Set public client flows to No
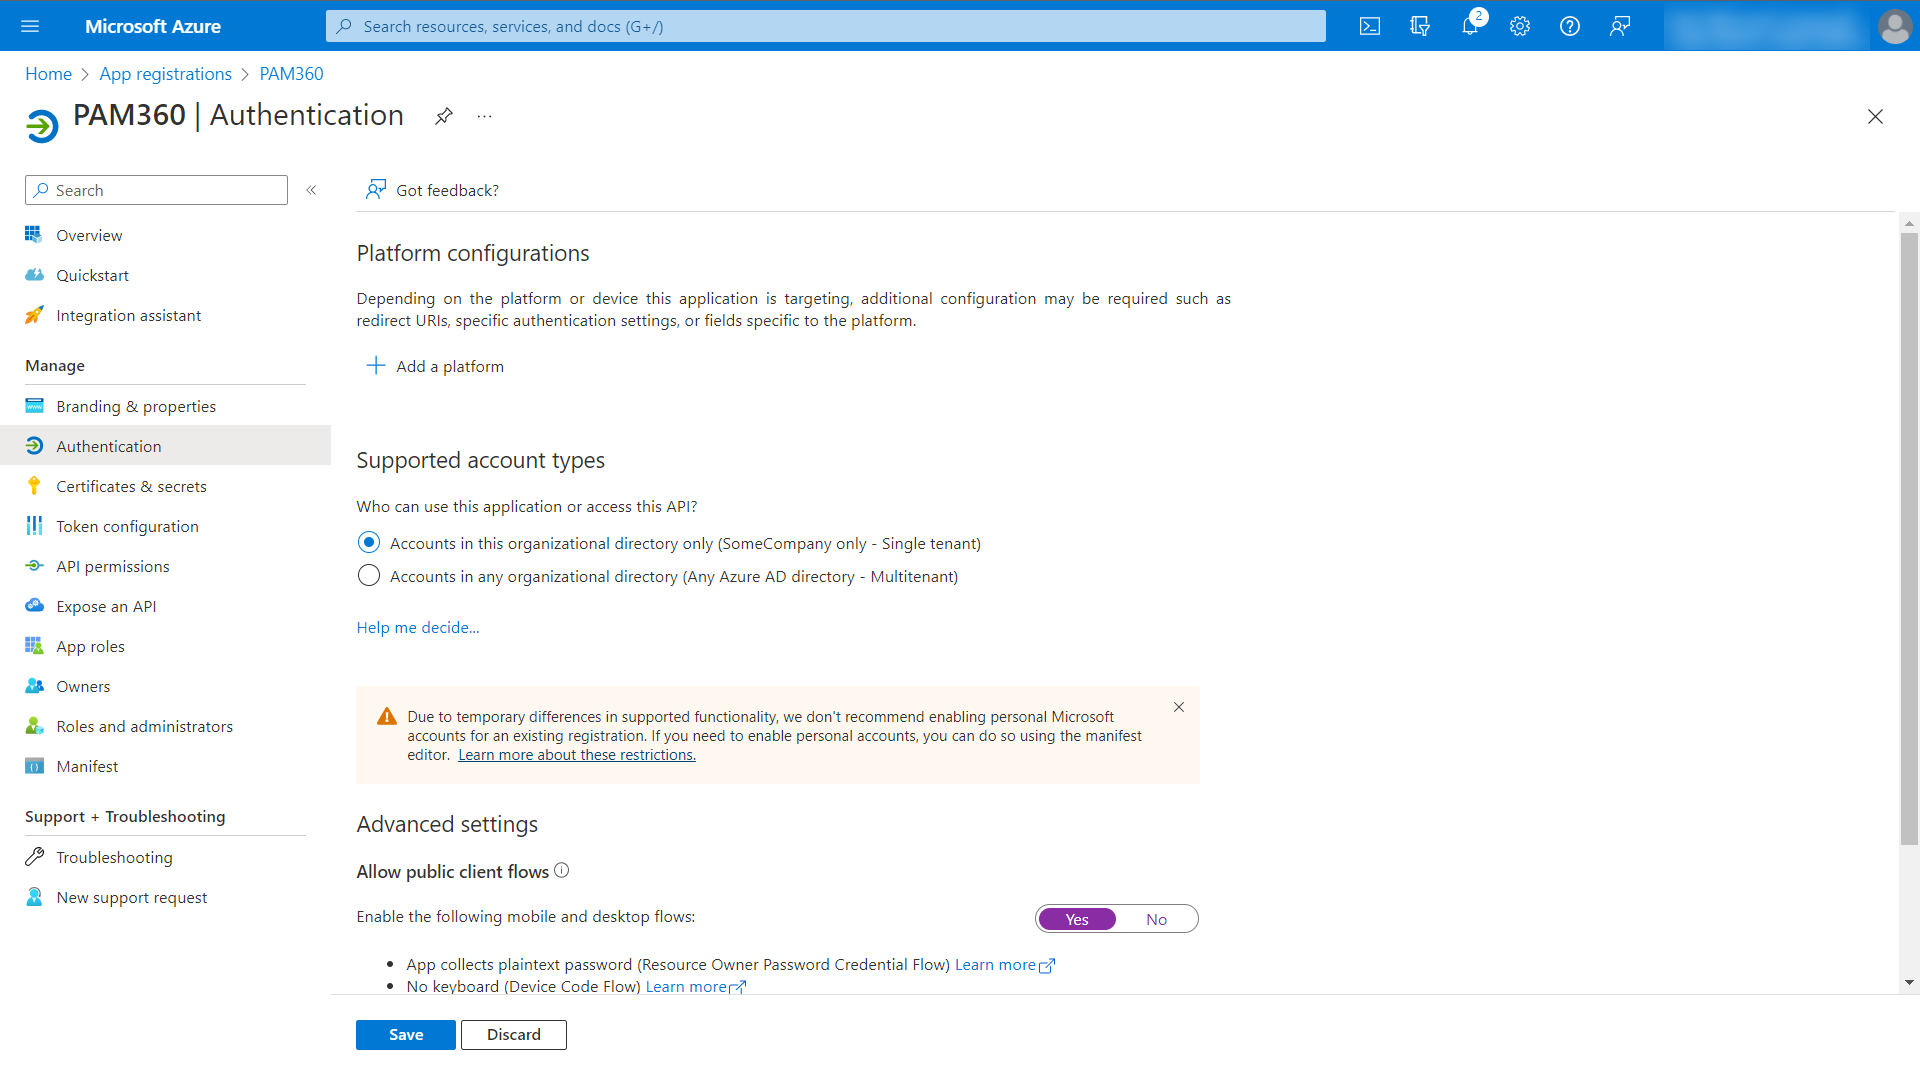The image size is (1920, 1074). tap(1156, 919)
